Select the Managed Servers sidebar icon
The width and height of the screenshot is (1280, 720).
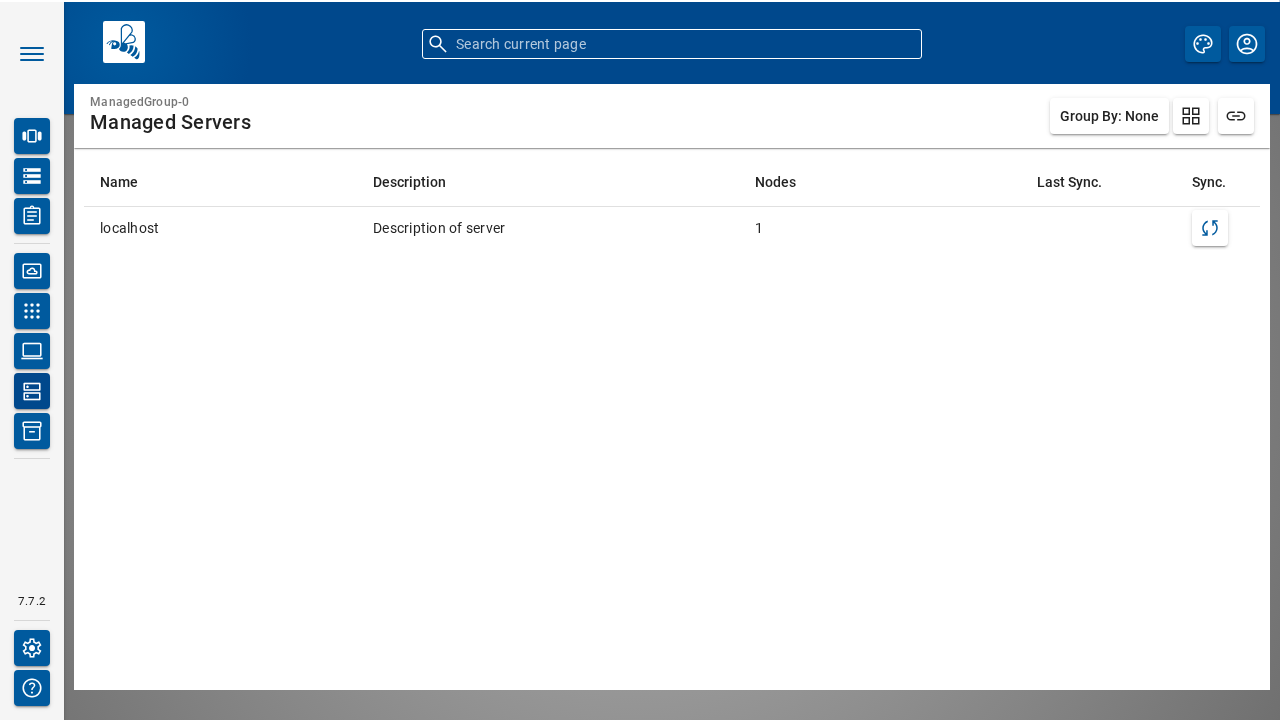(x=31, y=391)
